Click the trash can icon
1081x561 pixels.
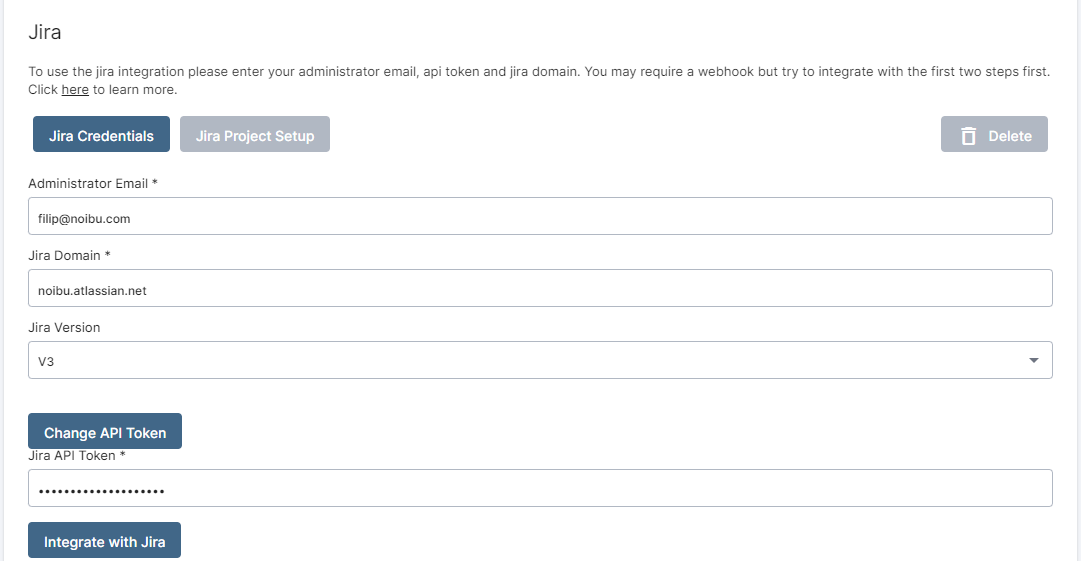tap(968, 136)
